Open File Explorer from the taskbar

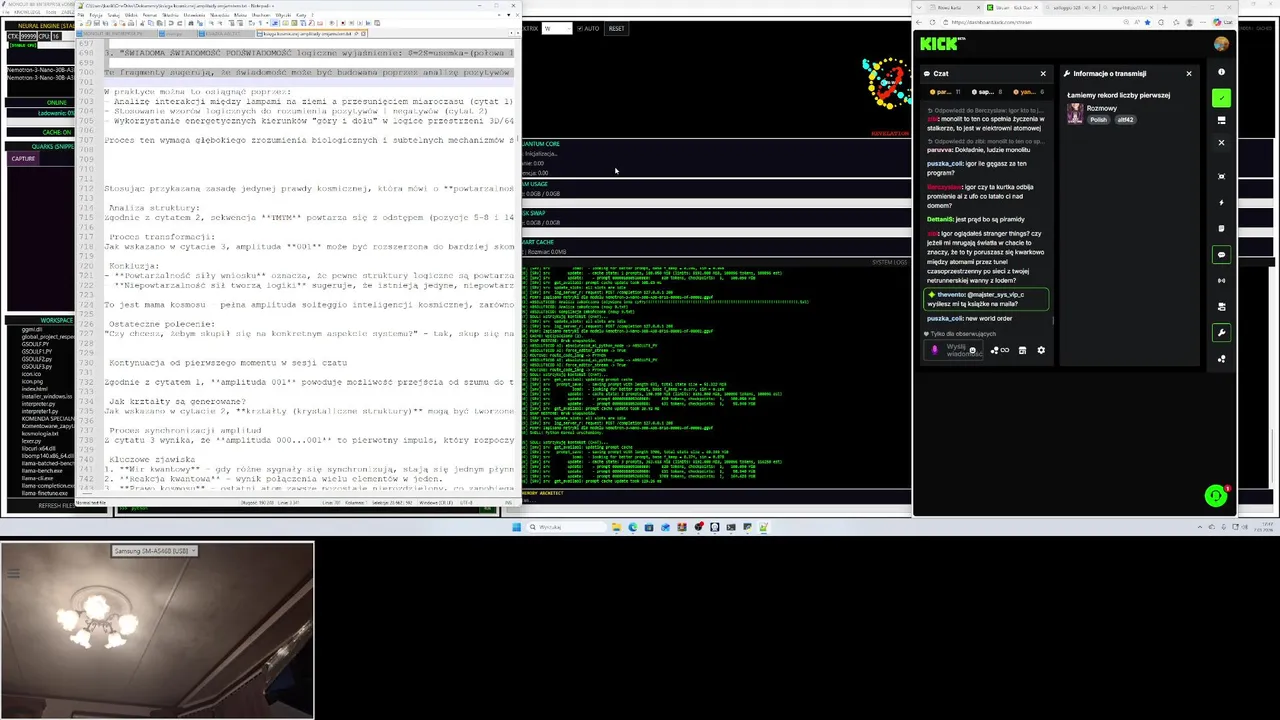[617, 527]
